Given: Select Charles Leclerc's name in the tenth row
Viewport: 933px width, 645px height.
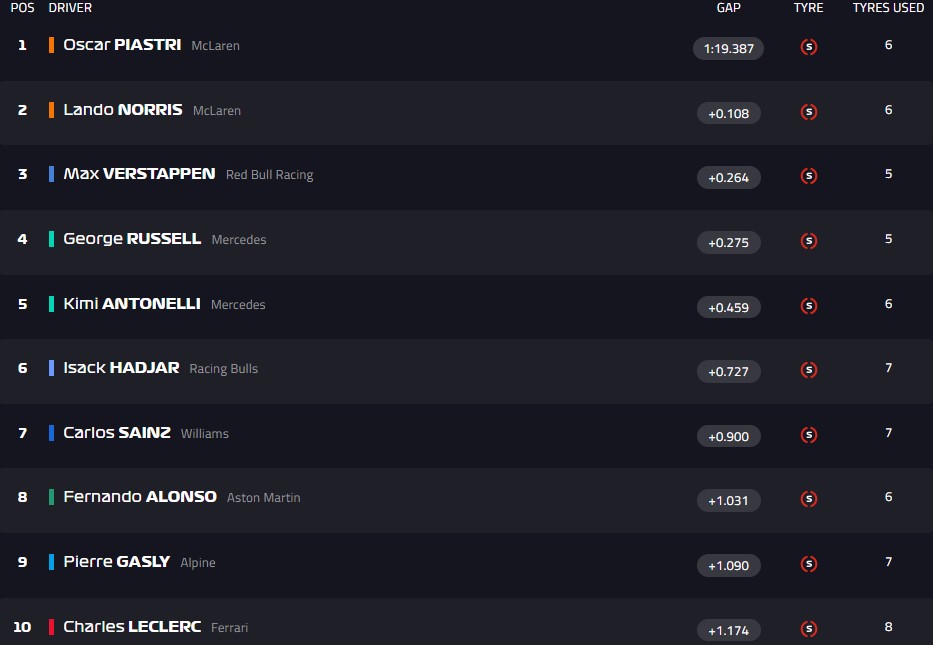Looking at the screenshot, I should 132,627.
